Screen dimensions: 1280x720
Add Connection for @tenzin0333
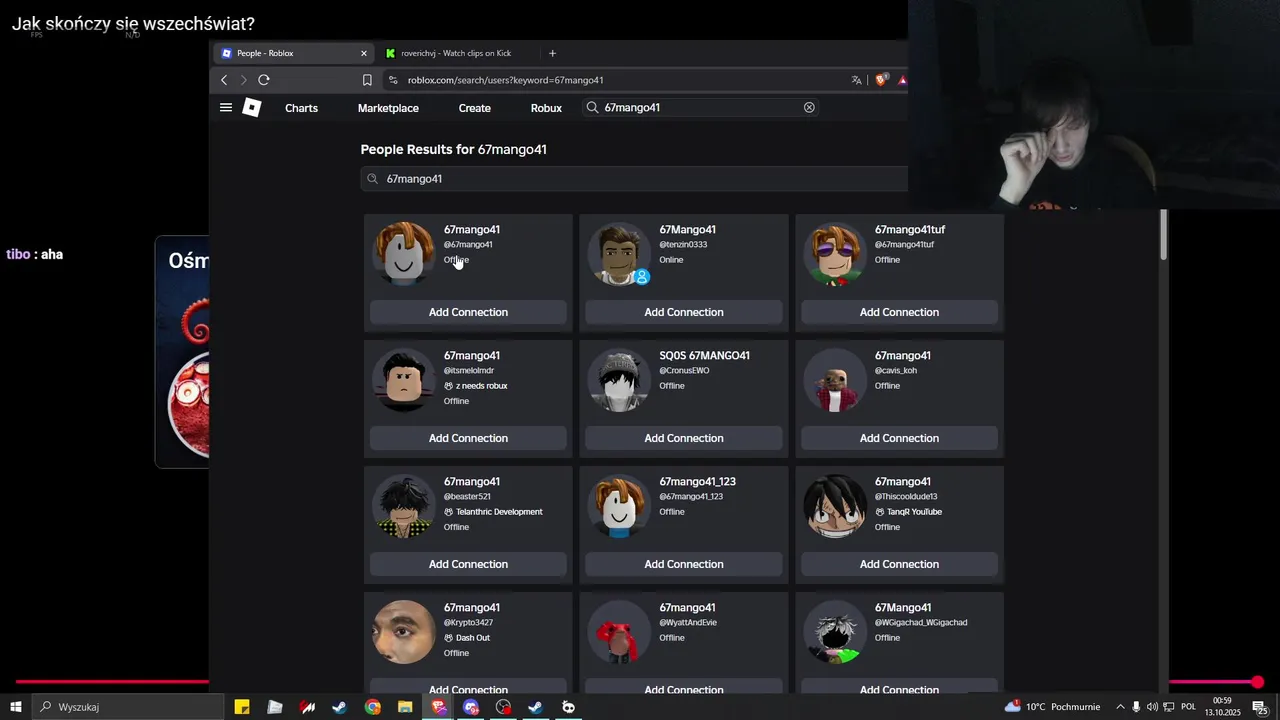pos(684,312)
